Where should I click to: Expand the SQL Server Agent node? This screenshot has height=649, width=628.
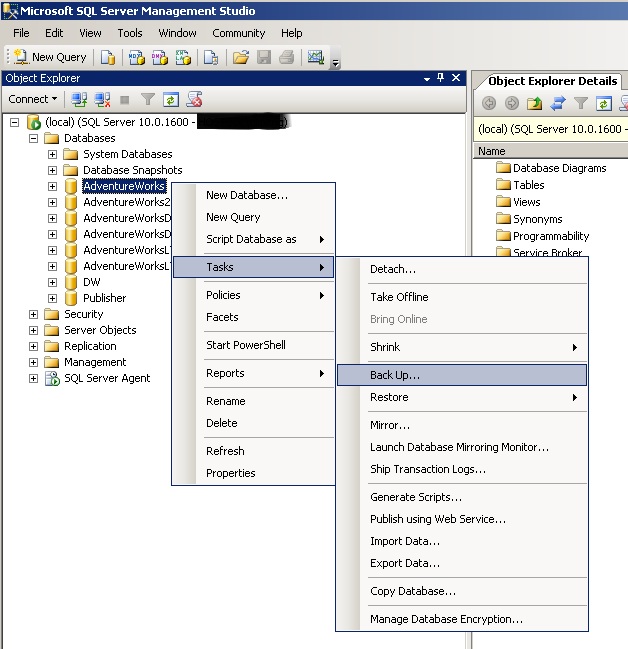[33, 379]
